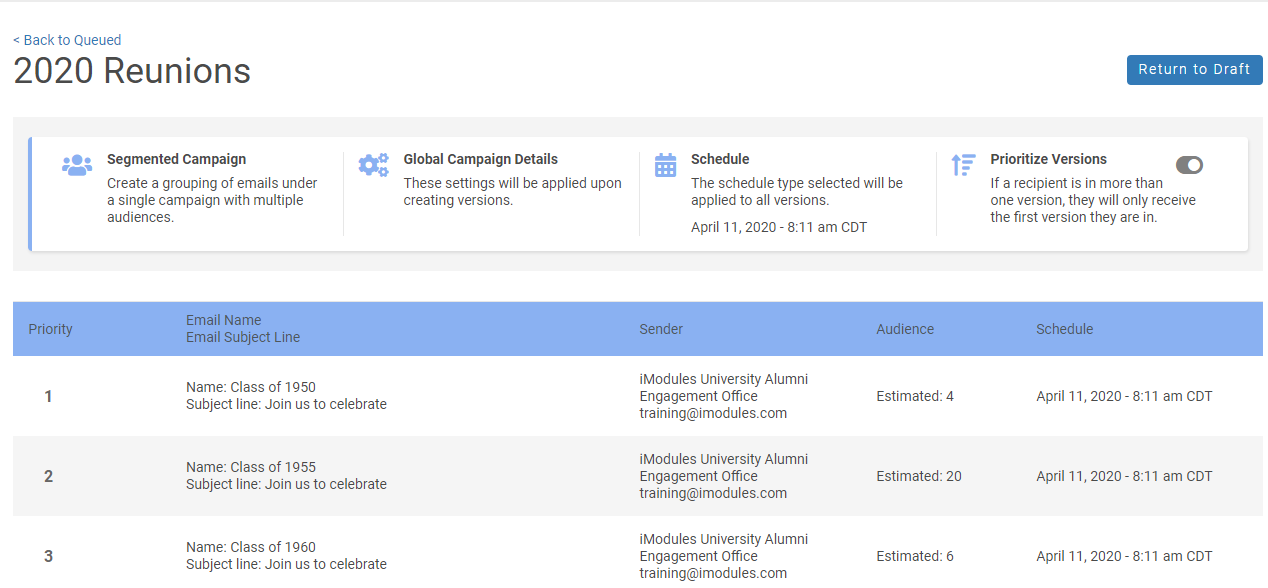This screenshot has height=588, width=1268.
Task: Select the Class of 1960 email name
Action: click(x=250, y=547)
